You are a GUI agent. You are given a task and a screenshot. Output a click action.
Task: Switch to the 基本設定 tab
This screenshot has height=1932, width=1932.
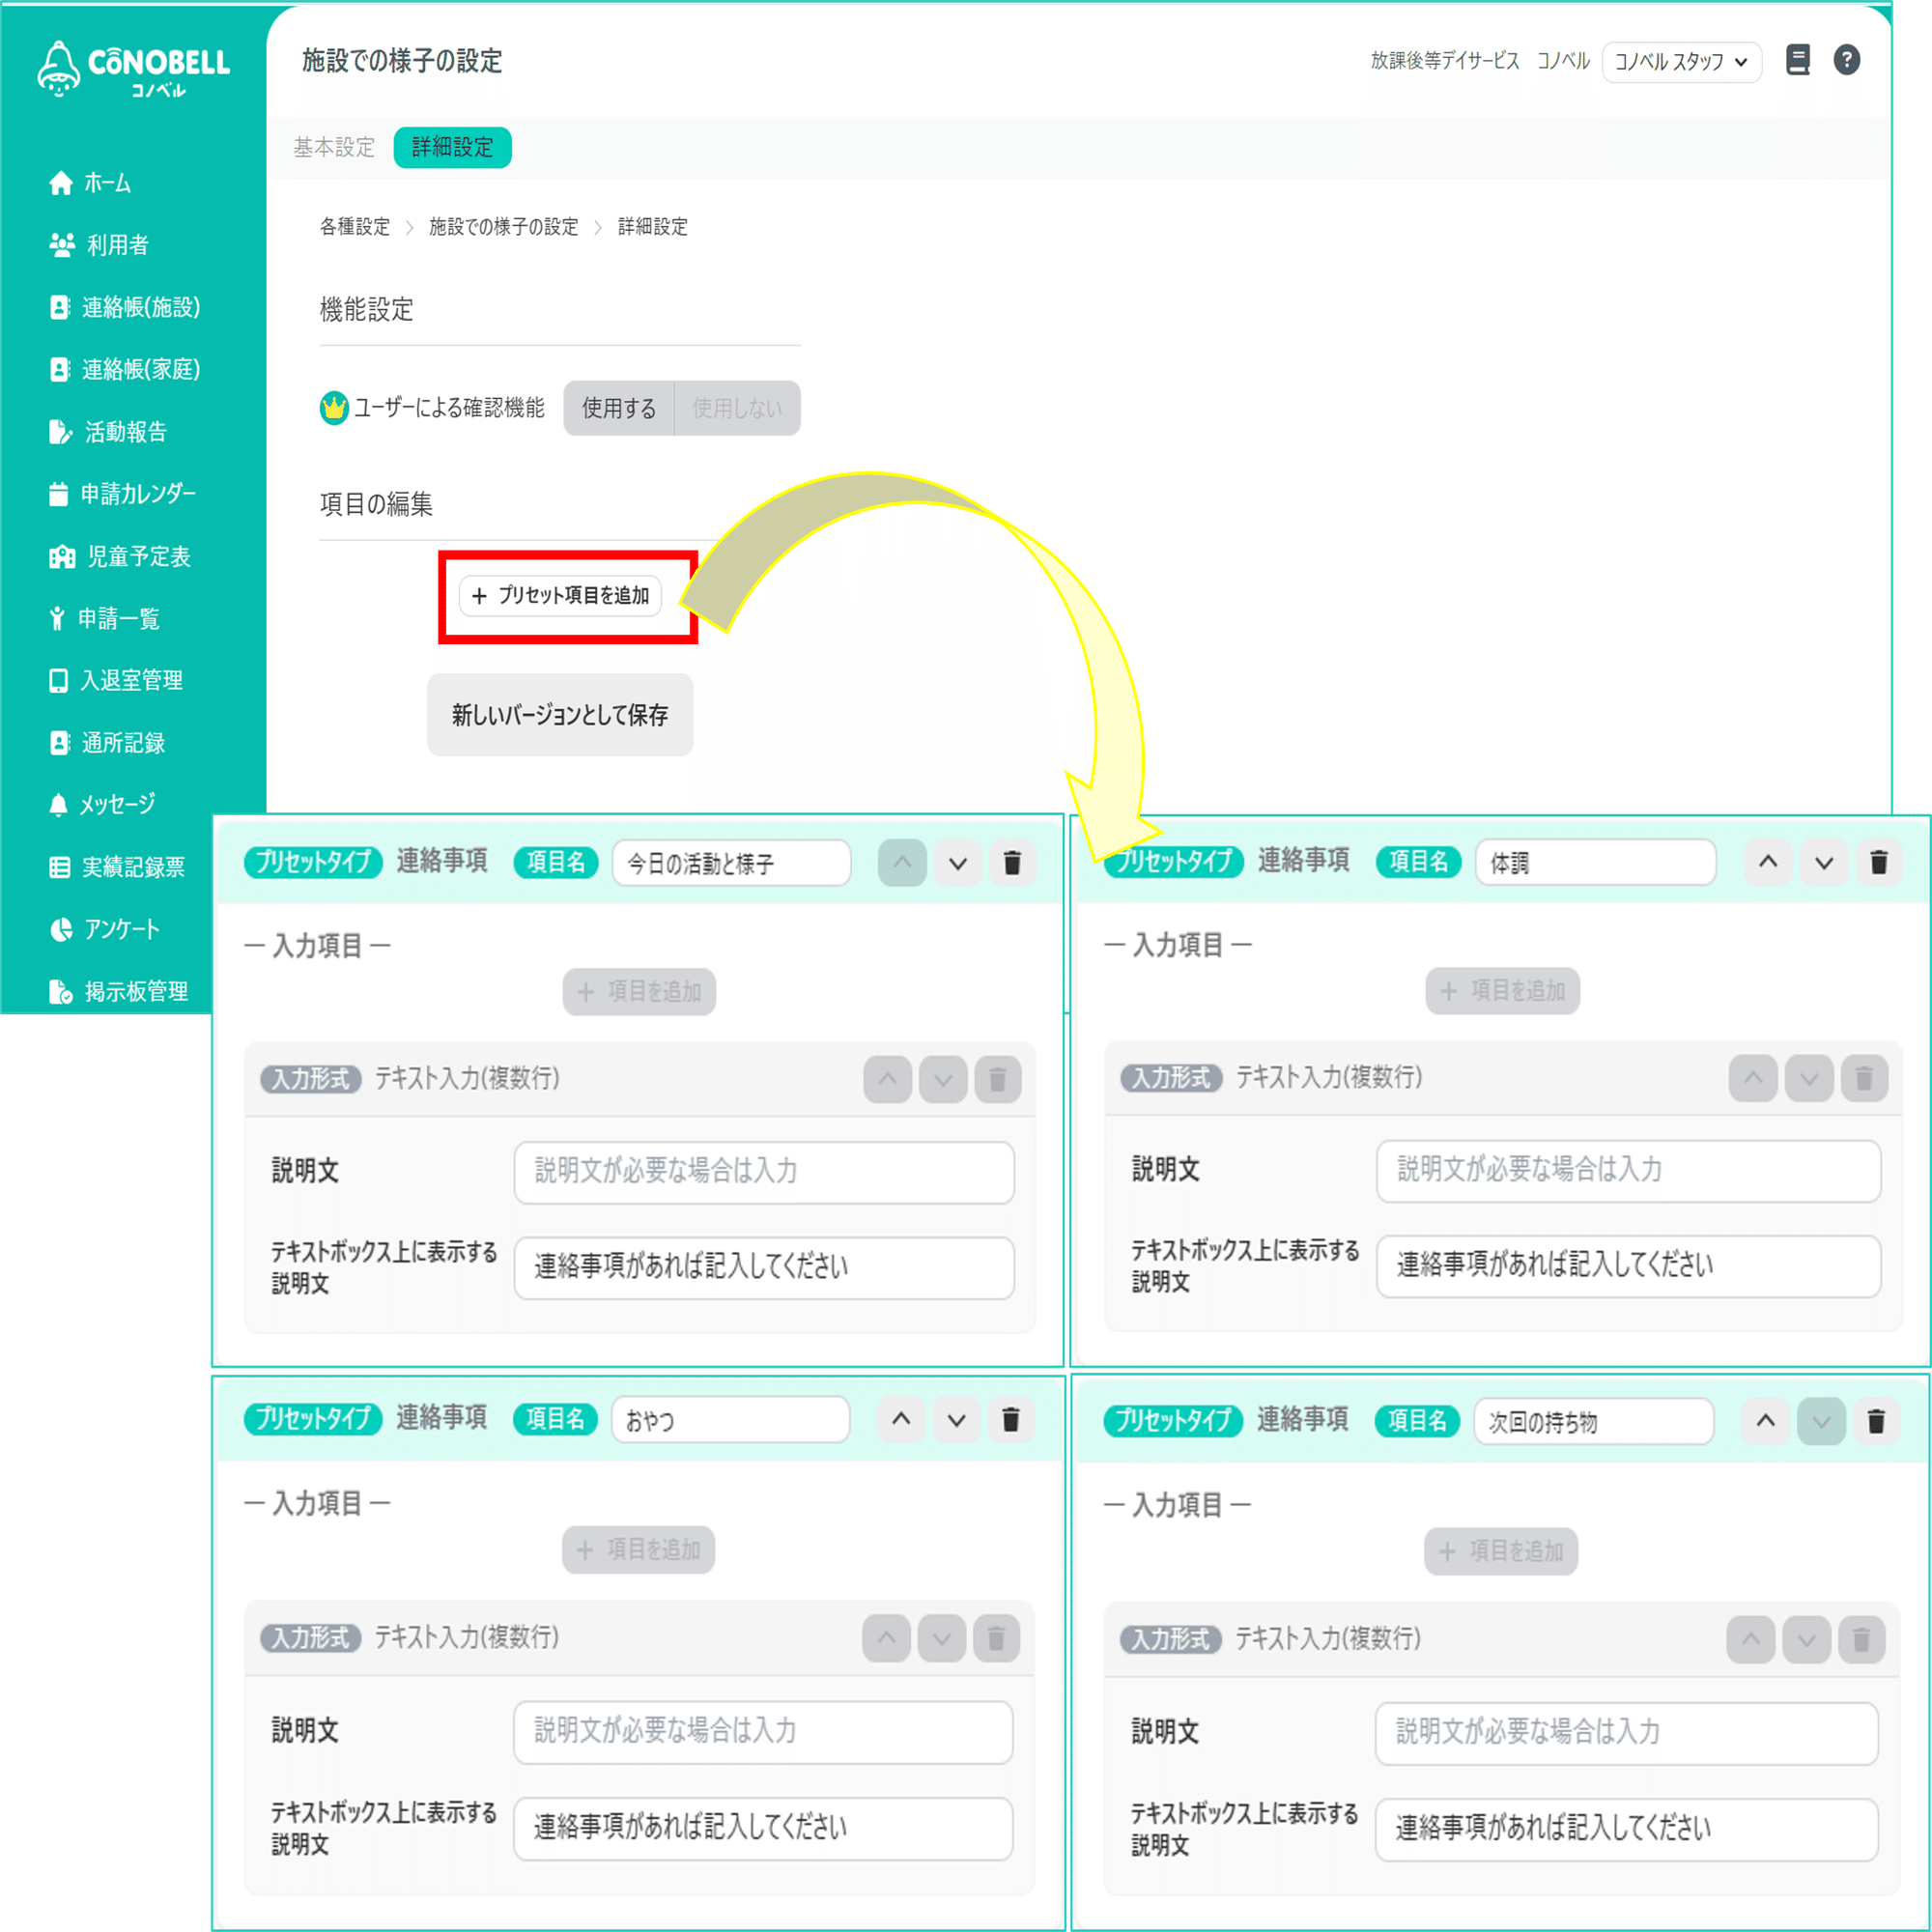pyautogui.click(x=333, y=147)
